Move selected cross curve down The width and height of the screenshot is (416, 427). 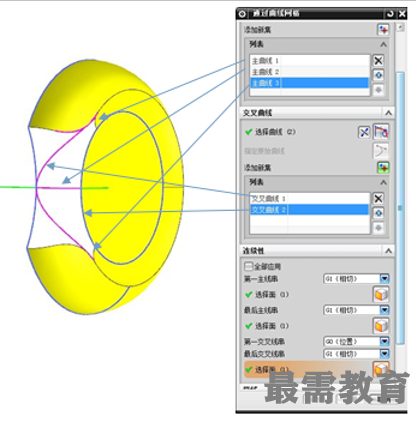tap(378, 228)
